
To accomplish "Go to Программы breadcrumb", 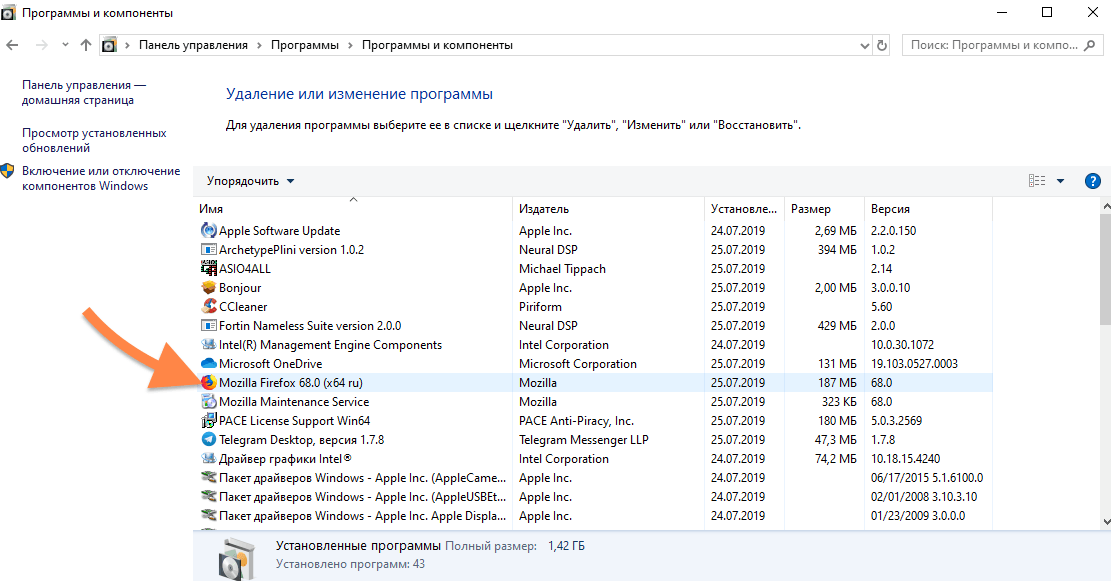I will pyautogui.click(x=305, y=45).
